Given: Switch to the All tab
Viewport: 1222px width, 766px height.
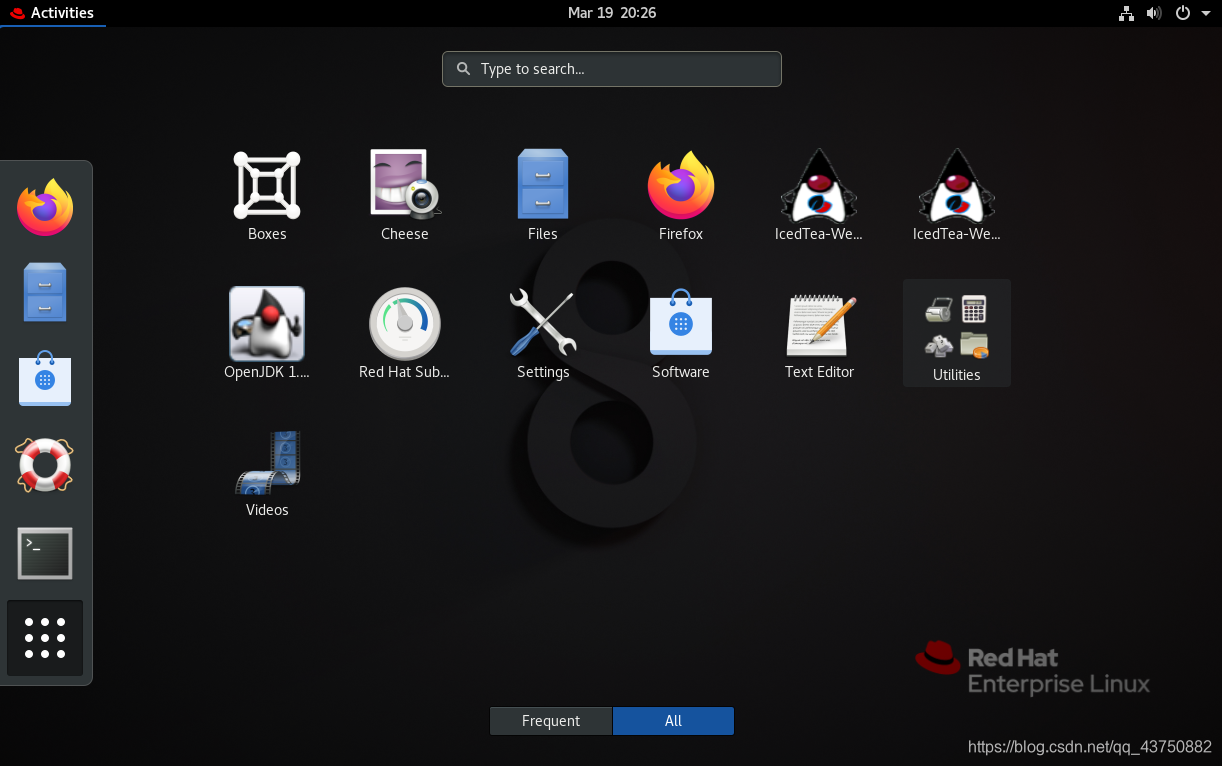Looking at the screenshot, I should click(673, 721).
